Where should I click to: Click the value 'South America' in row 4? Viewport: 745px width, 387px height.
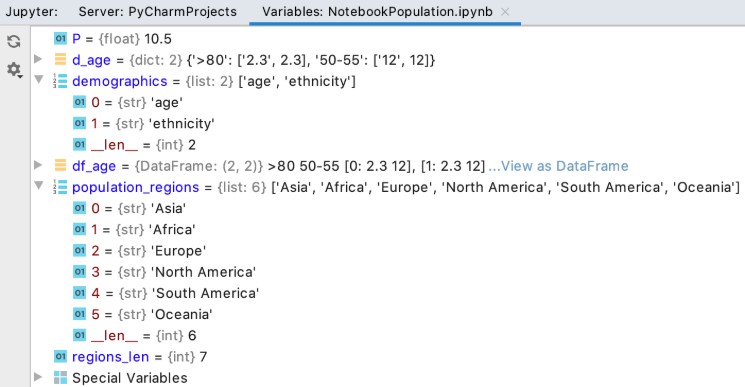205,293
